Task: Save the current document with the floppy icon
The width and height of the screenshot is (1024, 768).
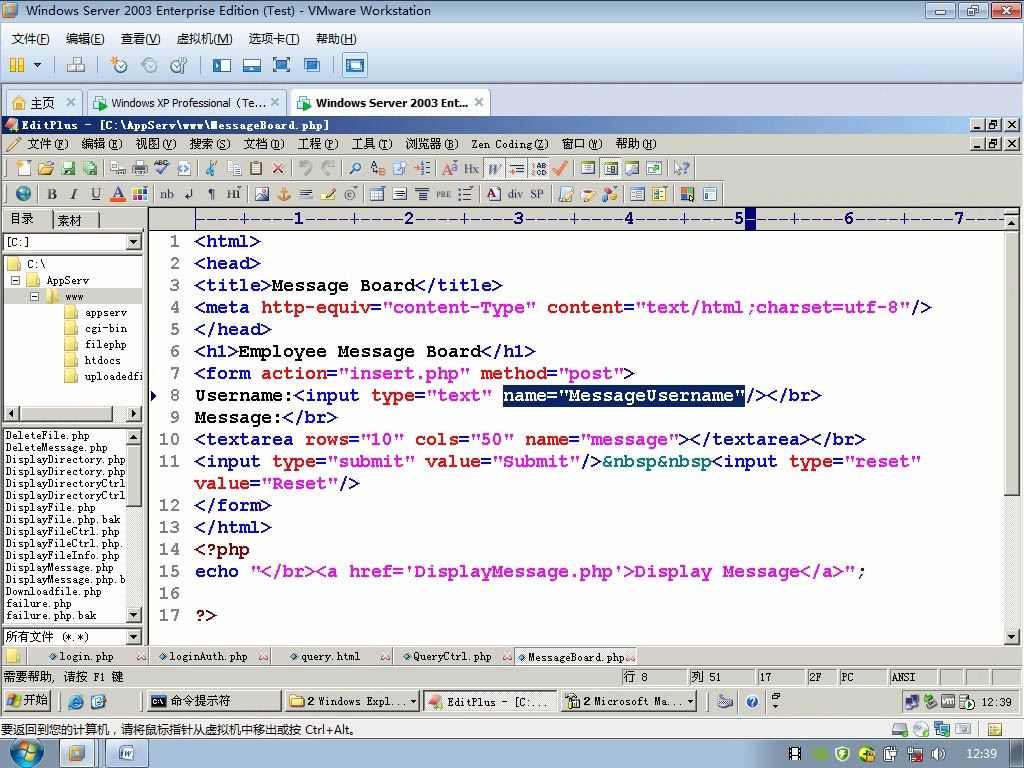Action: pos(68,168)
